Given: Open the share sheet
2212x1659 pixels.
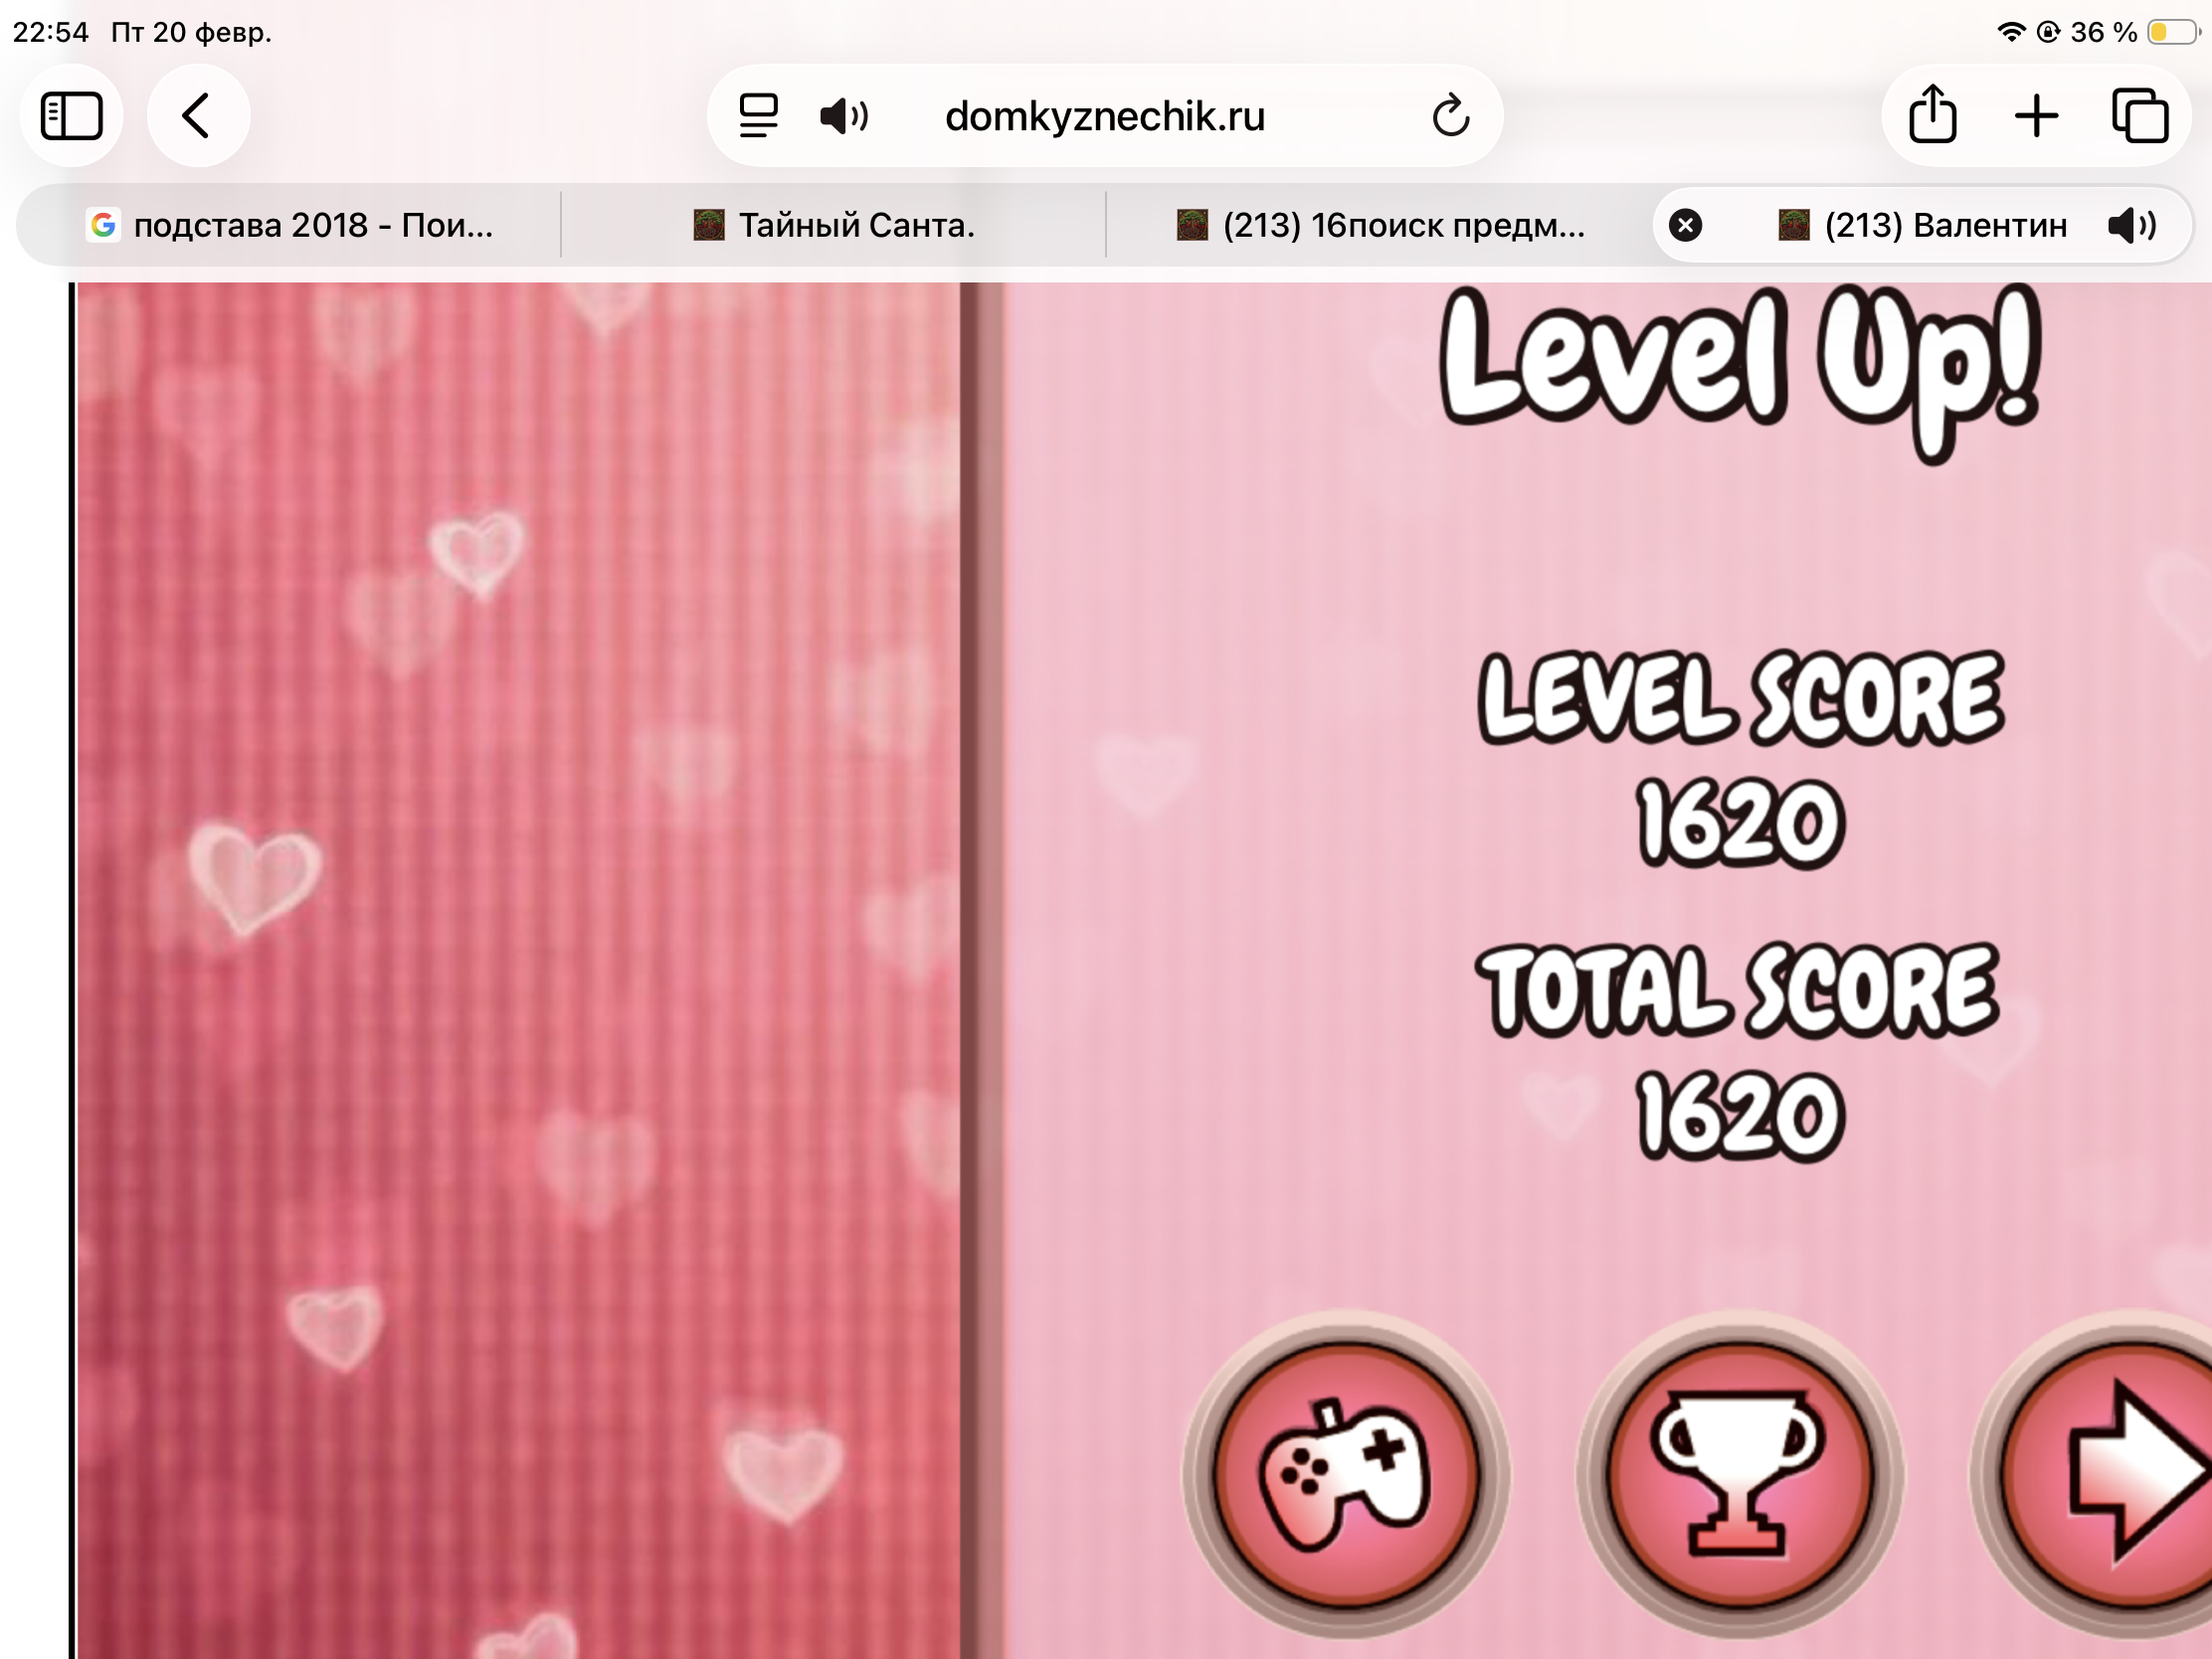Looking at the screenshot, I should [1932, 116].
